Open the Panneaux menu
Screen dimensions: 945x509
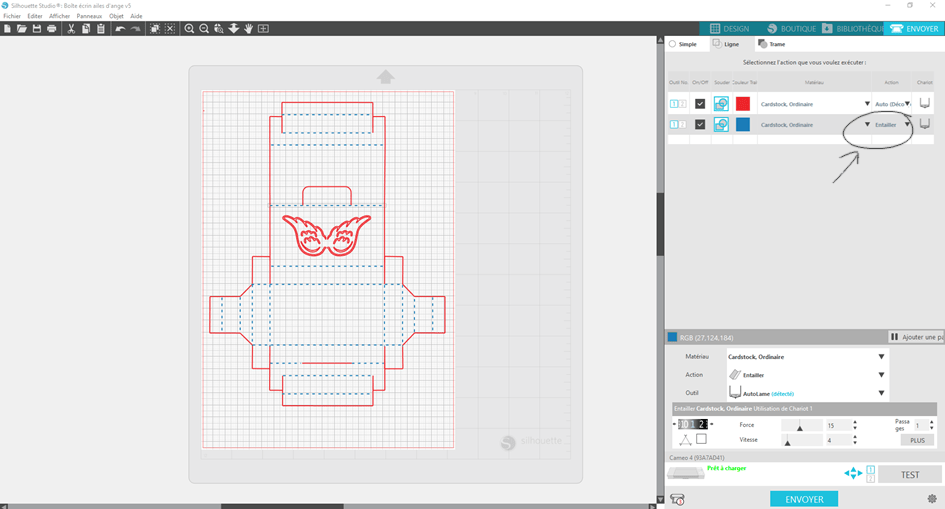89,16
